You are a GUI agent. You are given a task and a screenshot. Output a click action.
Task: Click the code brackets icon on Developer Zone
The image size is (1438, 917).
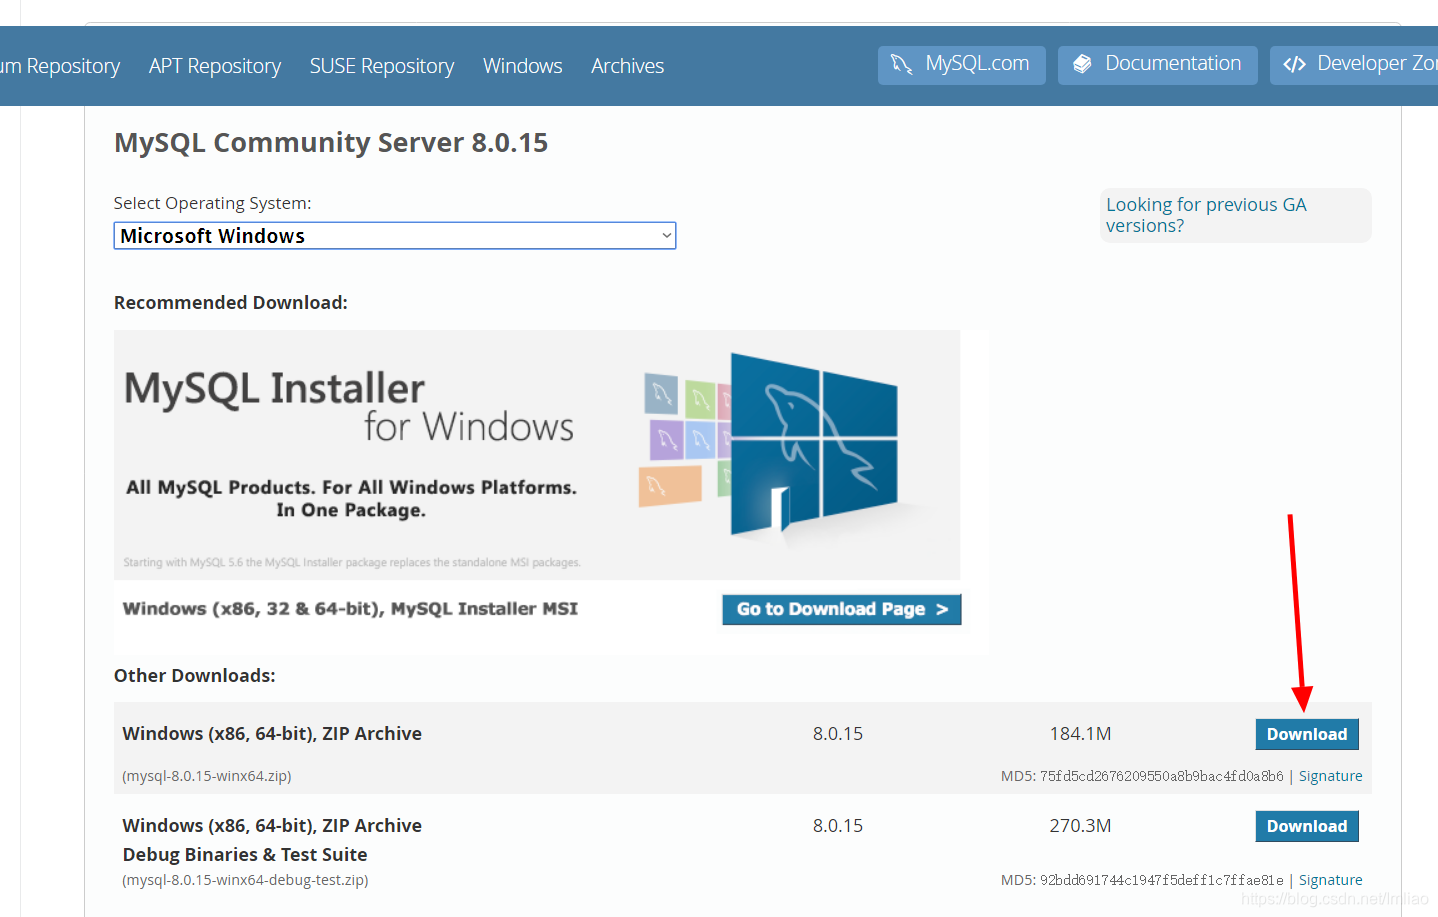1294,64
